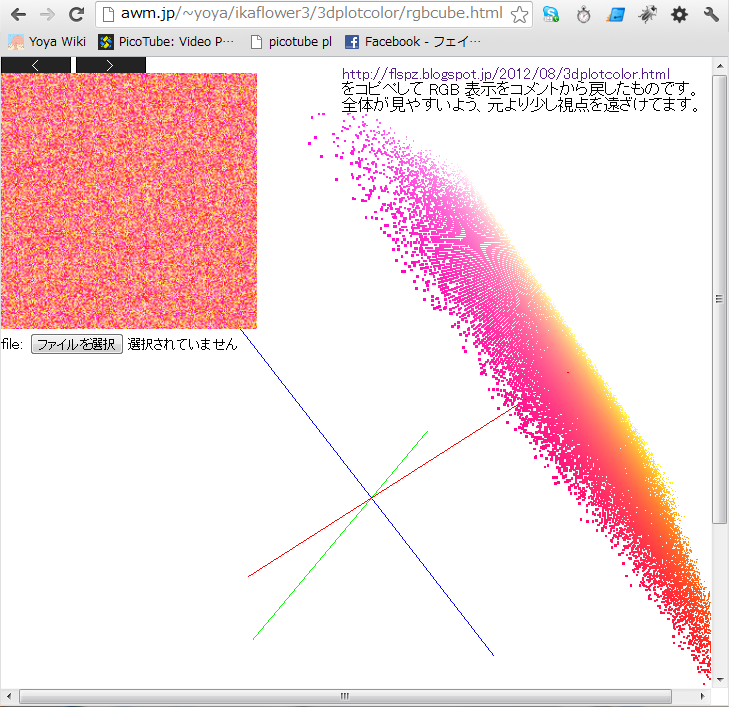Open the Skype extension icon
This screenshot has width=729, height=707.
pos(551,15)
